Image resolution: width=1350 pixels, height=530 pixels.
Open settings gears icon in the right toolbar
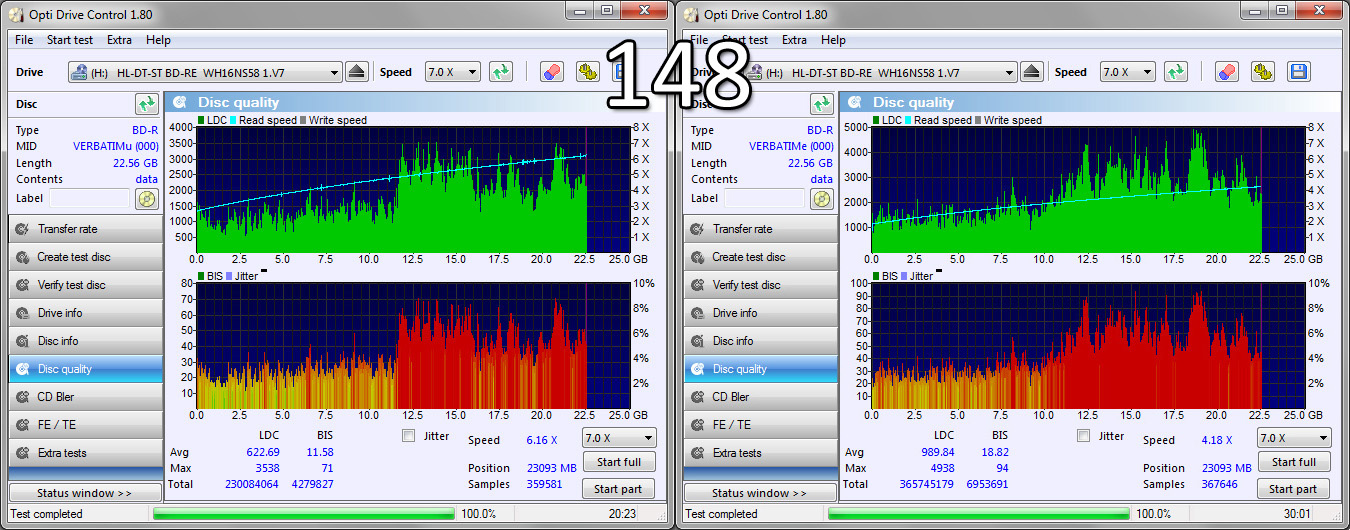coord(1263,72)
